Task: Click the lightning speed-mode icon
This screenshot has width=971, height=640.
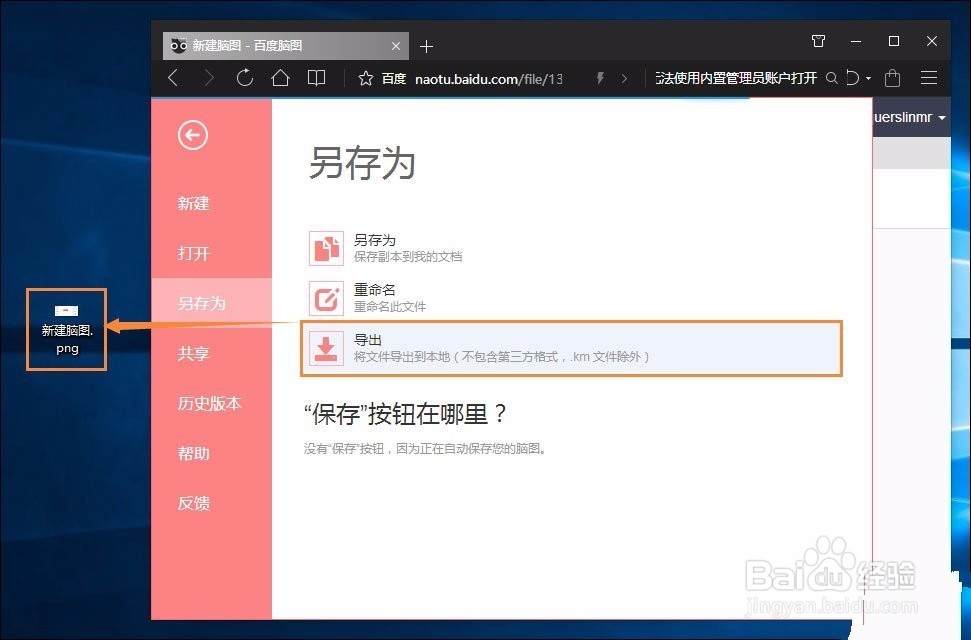Action: click(599, 78)
